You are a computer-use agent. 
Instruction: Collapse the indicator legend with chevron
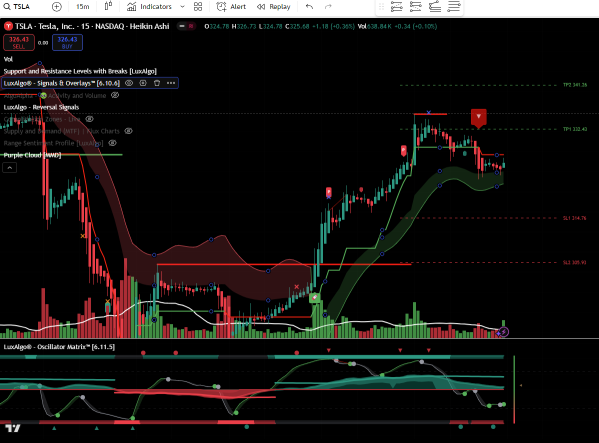pos(10,168)
